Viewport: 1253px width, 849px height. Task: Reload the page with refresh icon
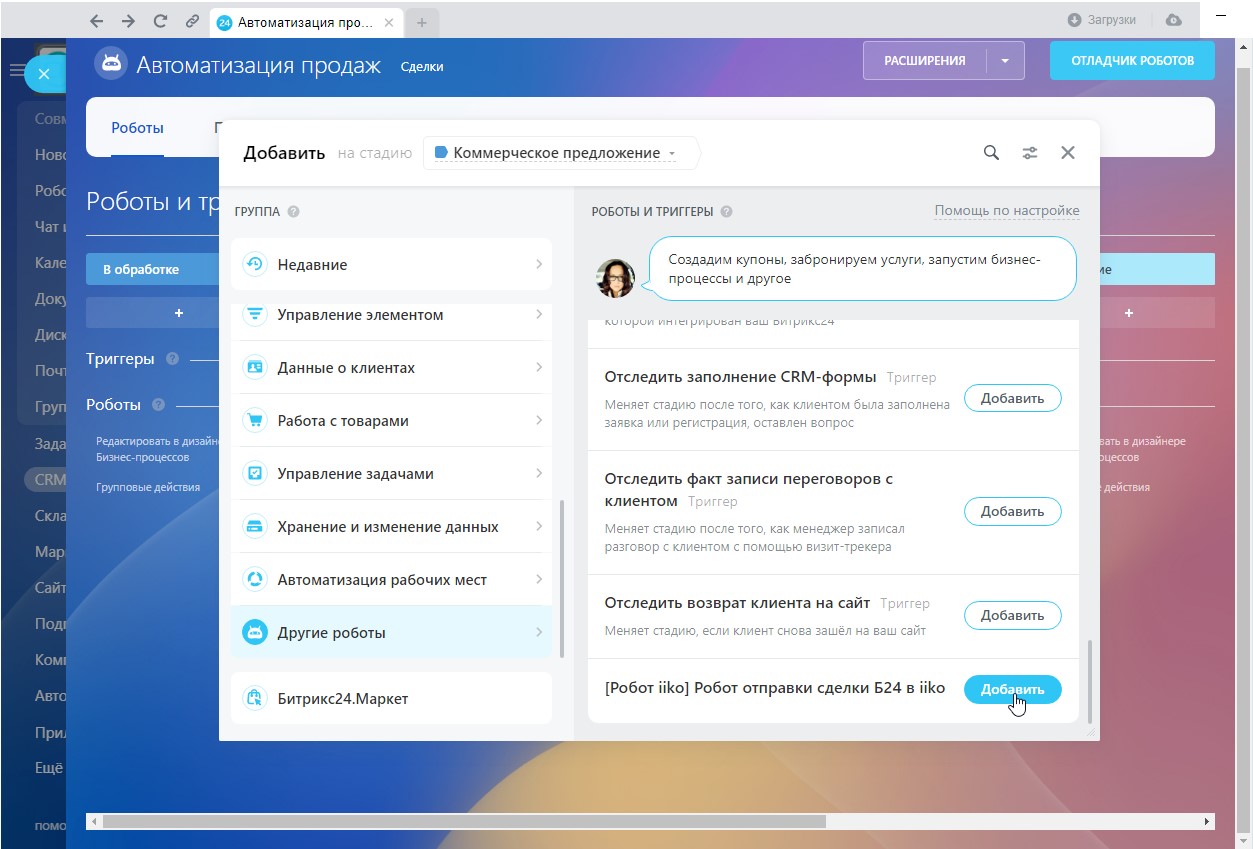click(159, 21)
